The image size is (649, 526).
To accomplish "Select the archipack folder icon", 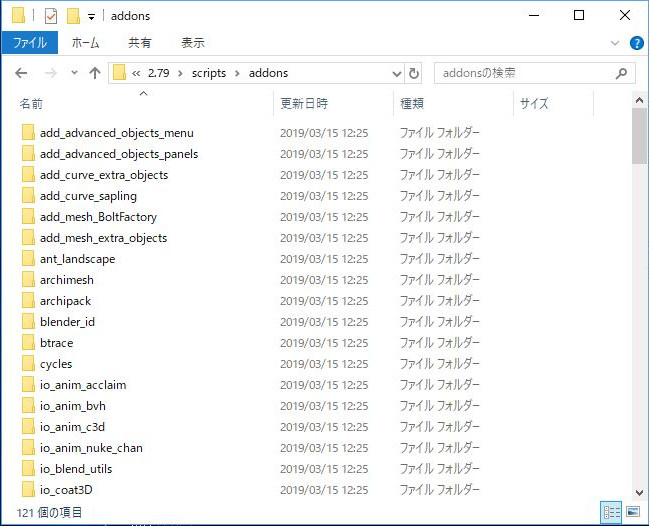I will (x=28, y=301).
